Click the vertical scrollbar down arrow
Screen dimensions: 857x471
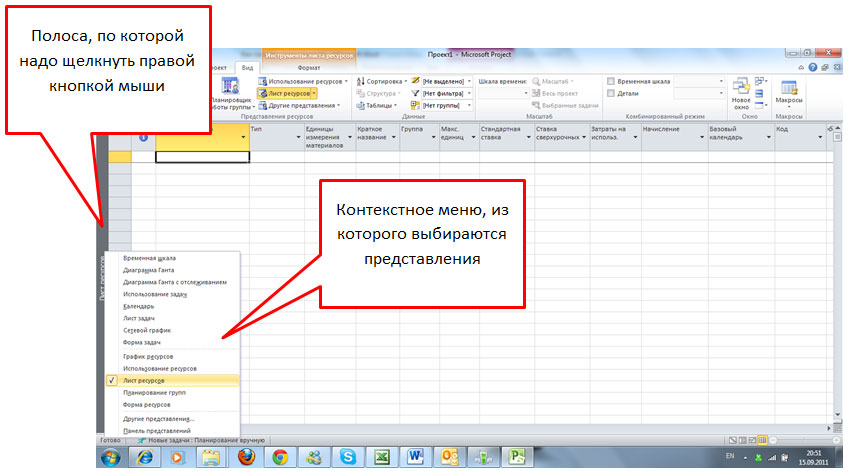[838, 415]
